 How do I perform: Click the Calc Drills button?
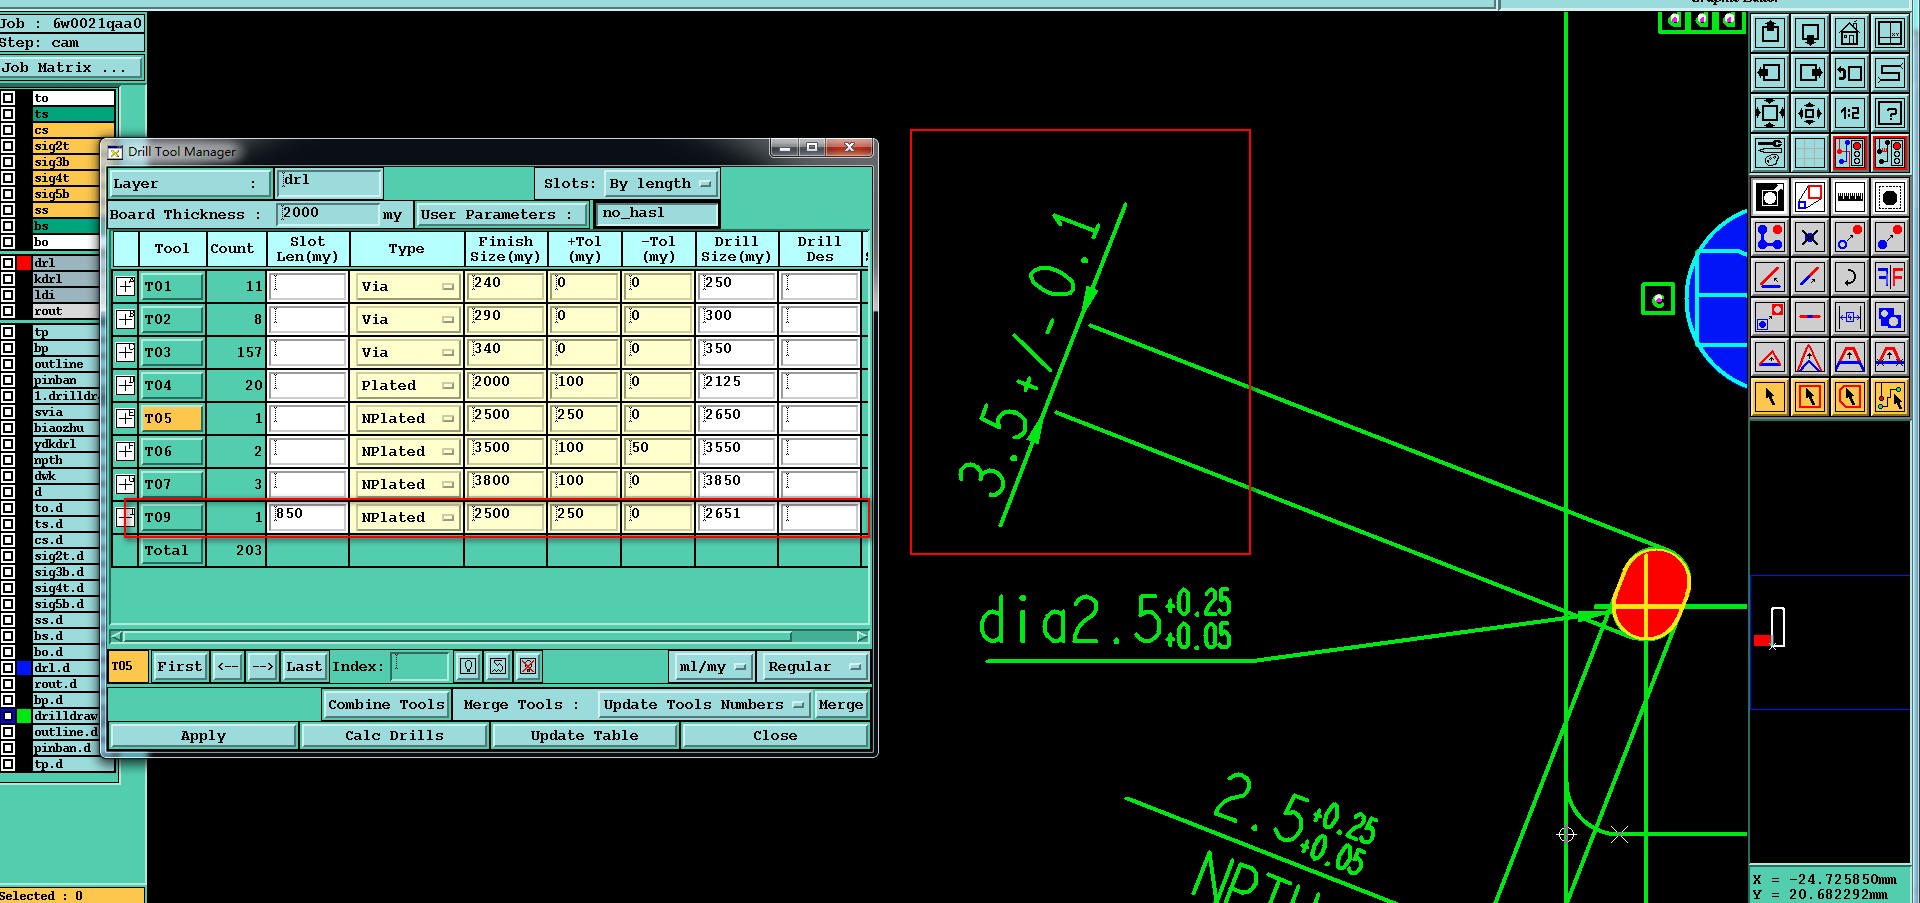tap(394, 736)
